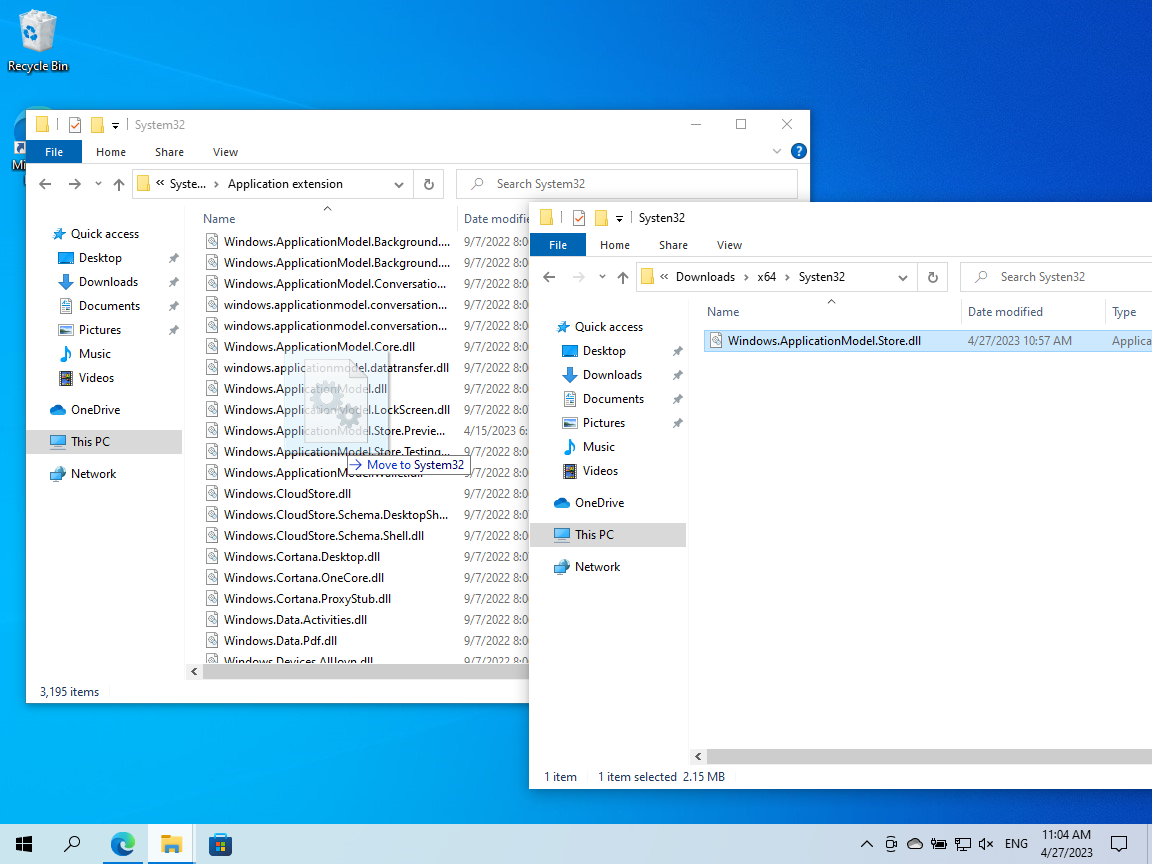Click the muted volume tray icon
This screenshot has height=864, width=1152.
pyautogui.click(x=986, y=844)
